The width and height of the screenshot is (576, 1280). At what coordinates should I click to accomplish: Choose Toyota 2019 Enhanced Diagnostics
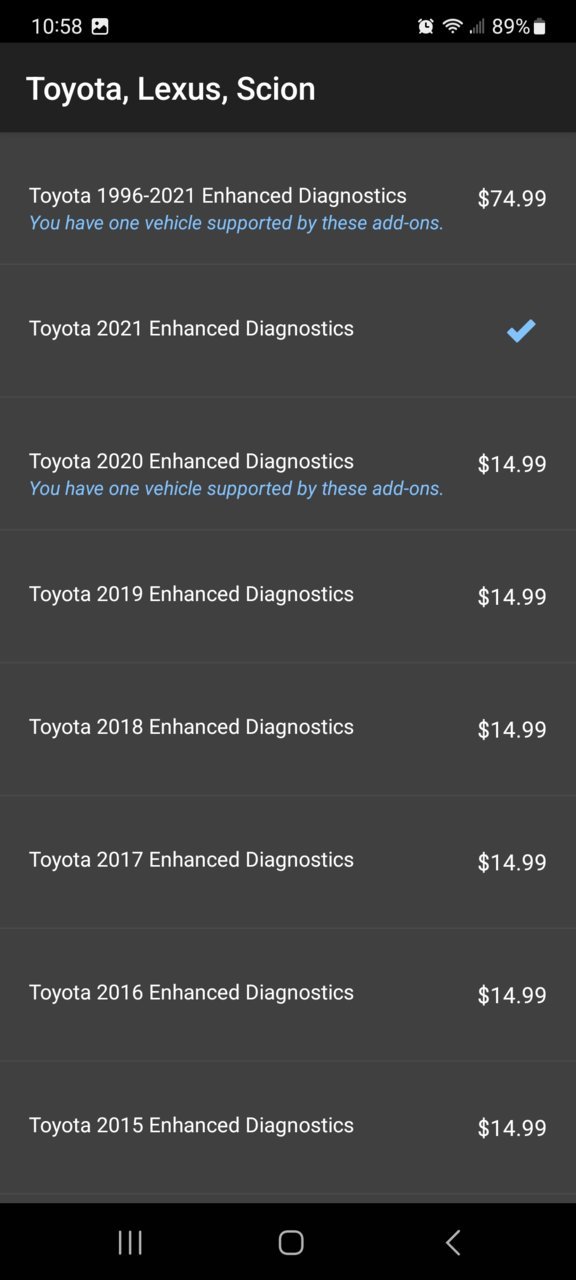pyautogui.click(x=288, y=596)
